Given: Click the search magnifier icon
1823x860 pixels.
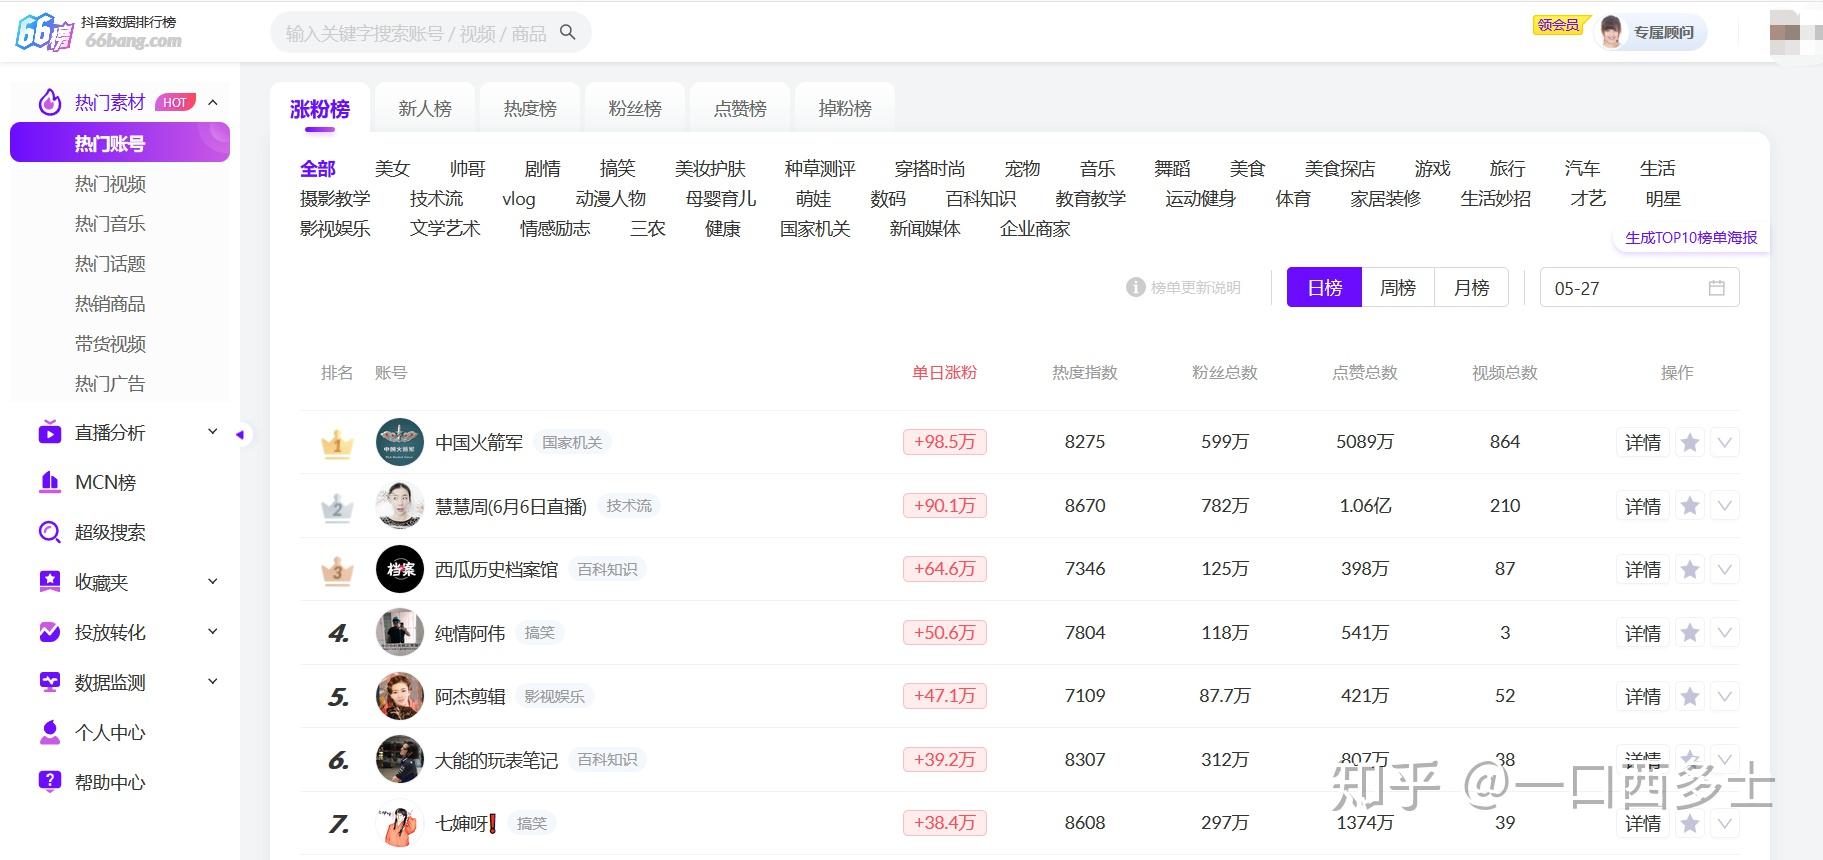Looking at the screenshot, I should coord(567,32).
